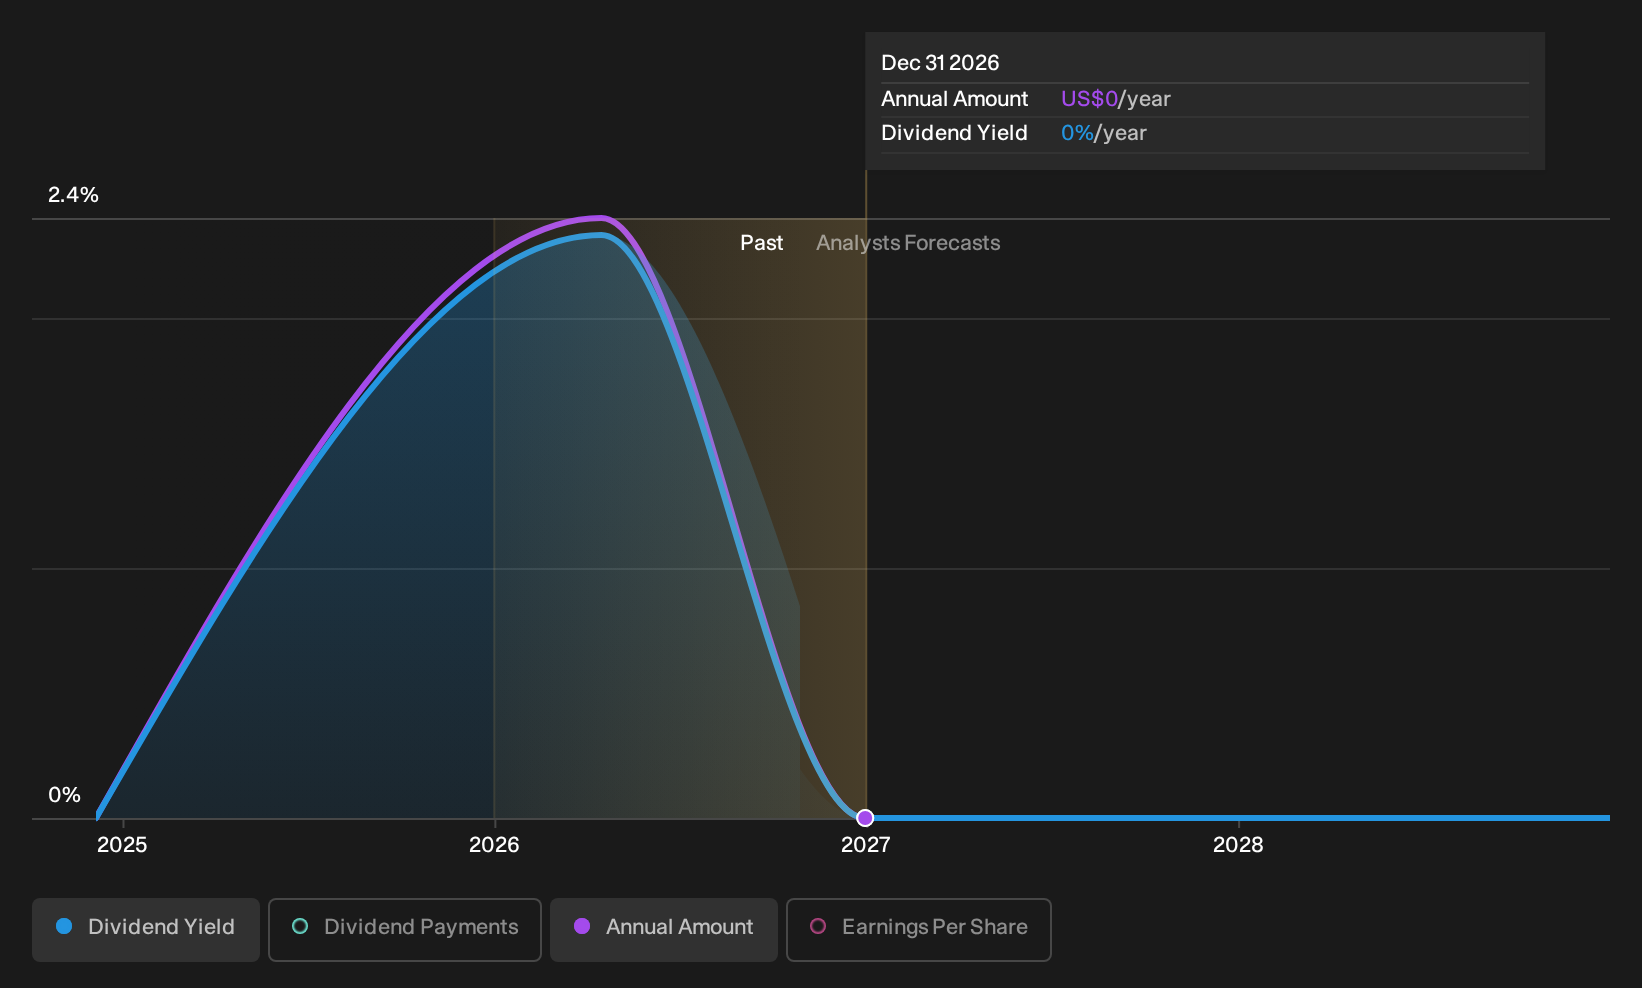Enable the Earnings Per Share series
Image resolution: width=1642 pixels, height=988 pixels.
click(x=919, y=929)
